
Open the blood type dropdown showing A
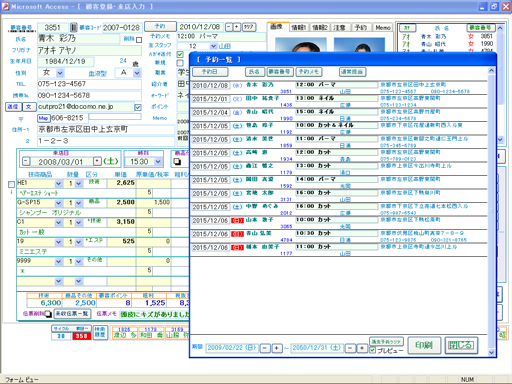pyautogui.click(x=137, y=73)
